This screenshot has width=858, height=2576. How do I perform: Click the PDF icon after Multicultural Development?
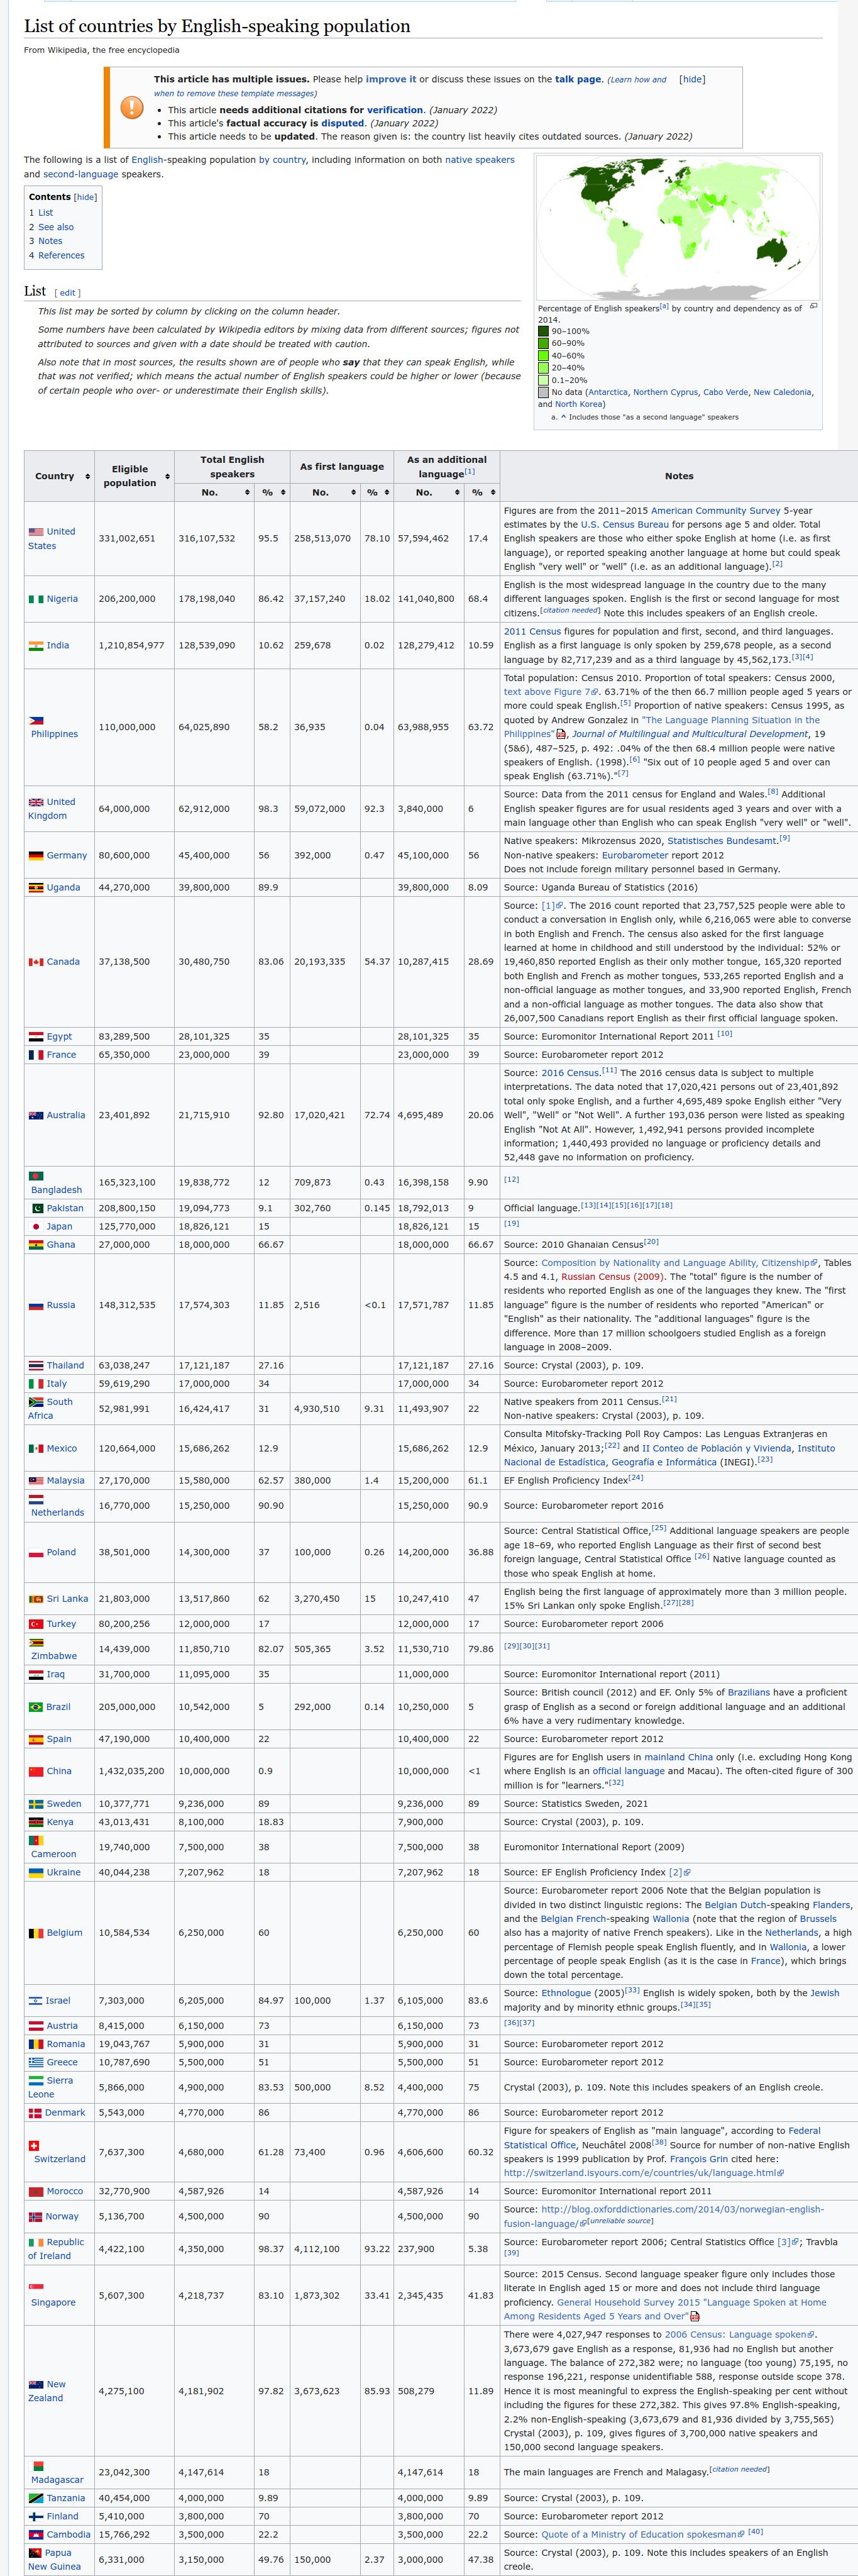point(560,734)
